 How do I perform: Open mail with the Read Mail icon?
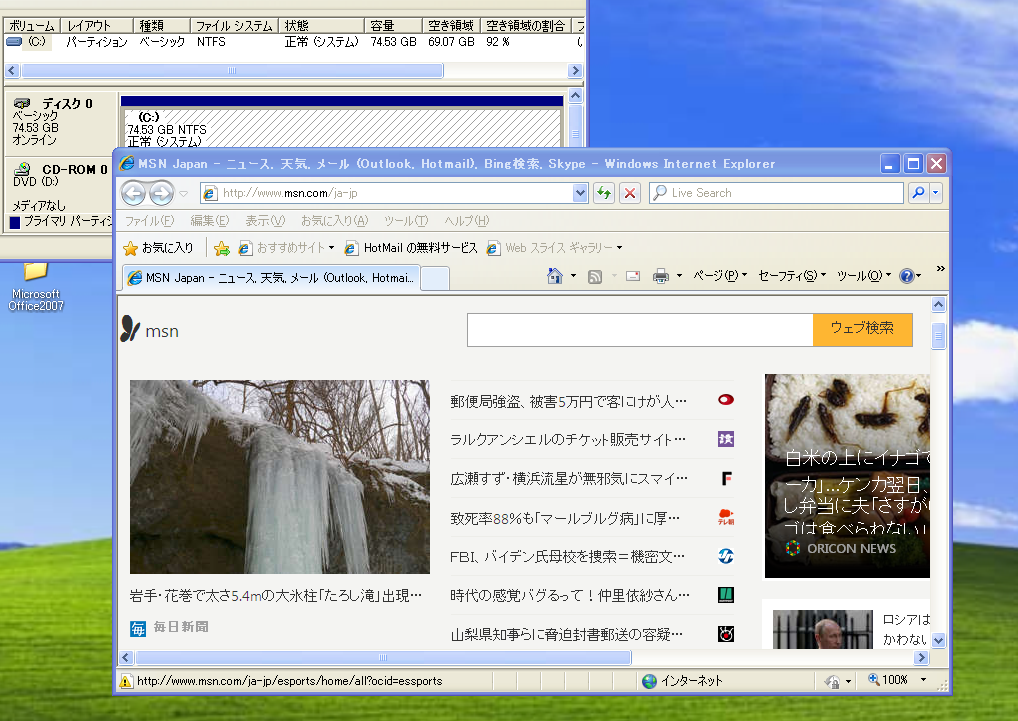632,277
